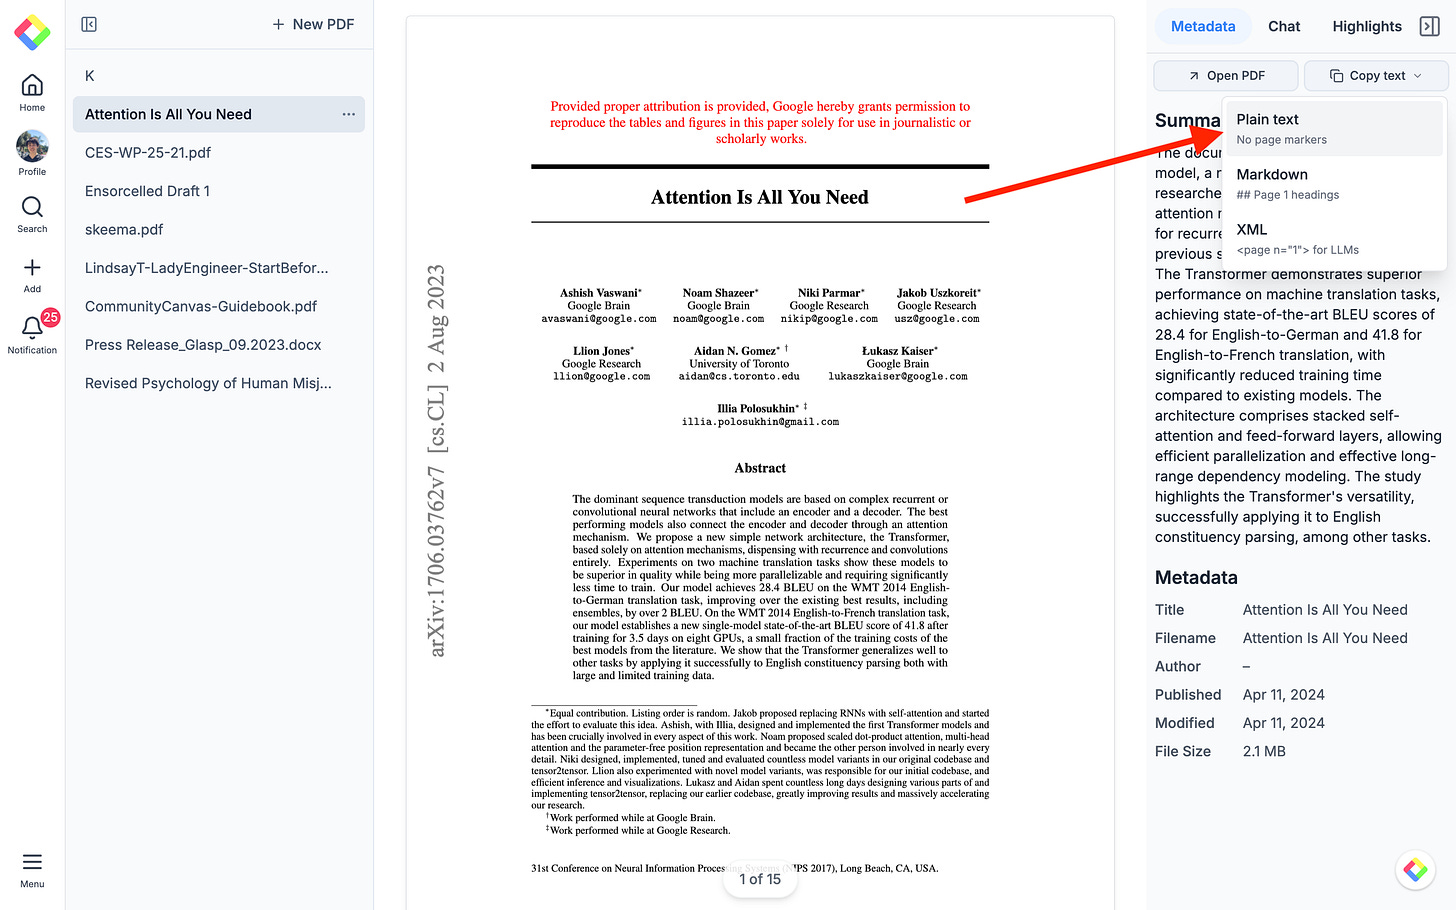Select Attention Is All You Need file
1456x910 pixels.
coord(219,114)
